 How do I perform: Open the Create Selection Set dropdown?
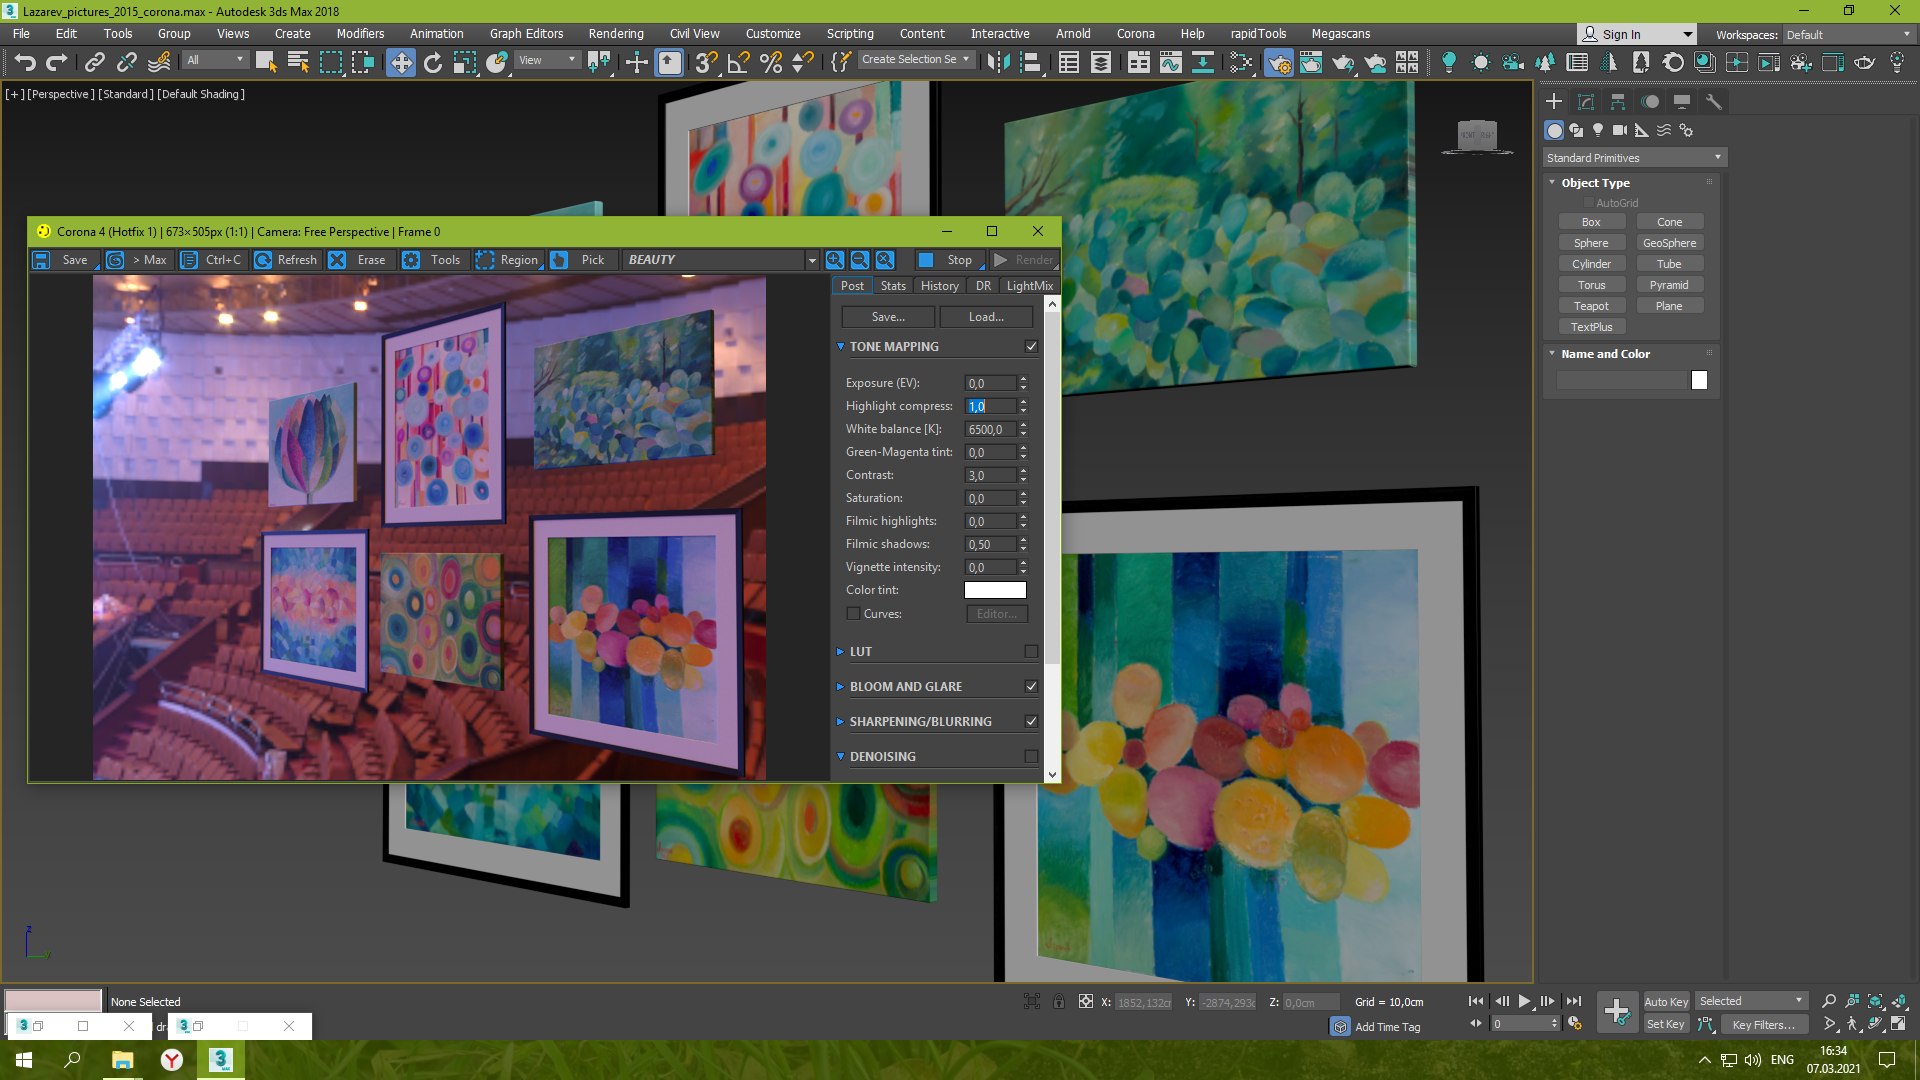pyautogui.click(x=916, y=60)
